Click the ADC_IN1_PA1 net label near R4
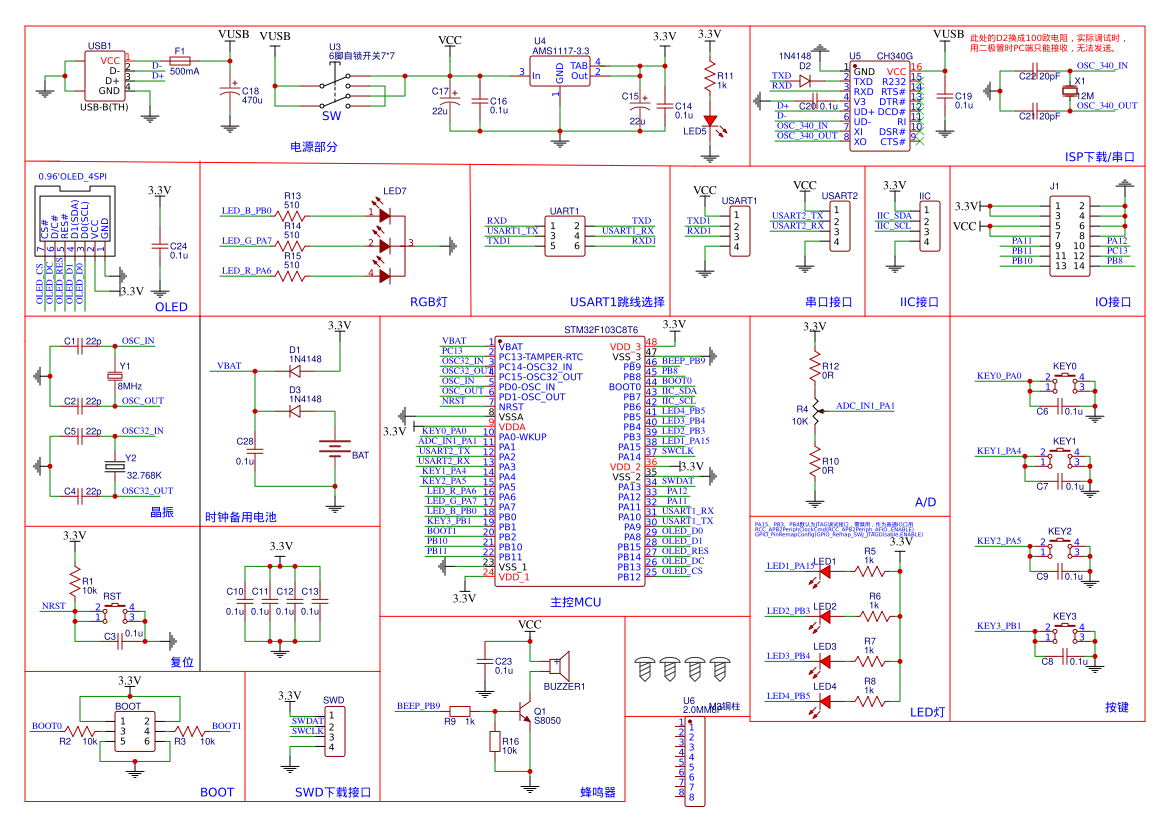Viewport: 1169px width, 828px height. [x=865, y=406]
